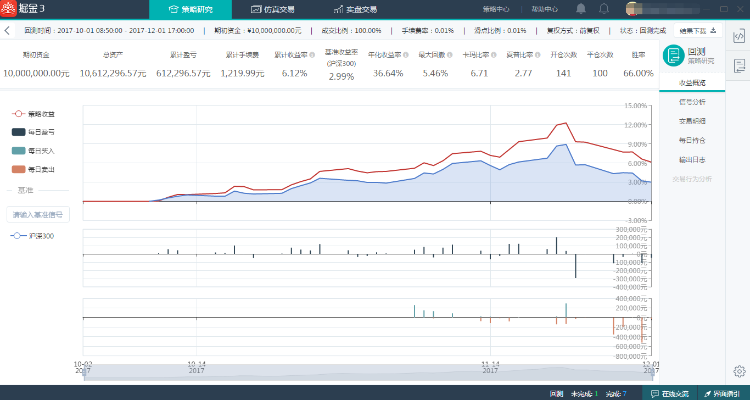Open the notification bell icon

click(x=581, y=9)
